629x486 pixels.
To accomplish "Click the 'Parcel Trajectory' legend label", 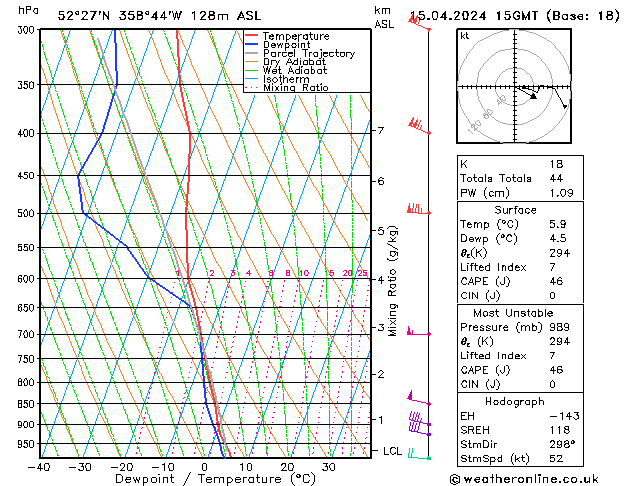I will coord(309,53).
